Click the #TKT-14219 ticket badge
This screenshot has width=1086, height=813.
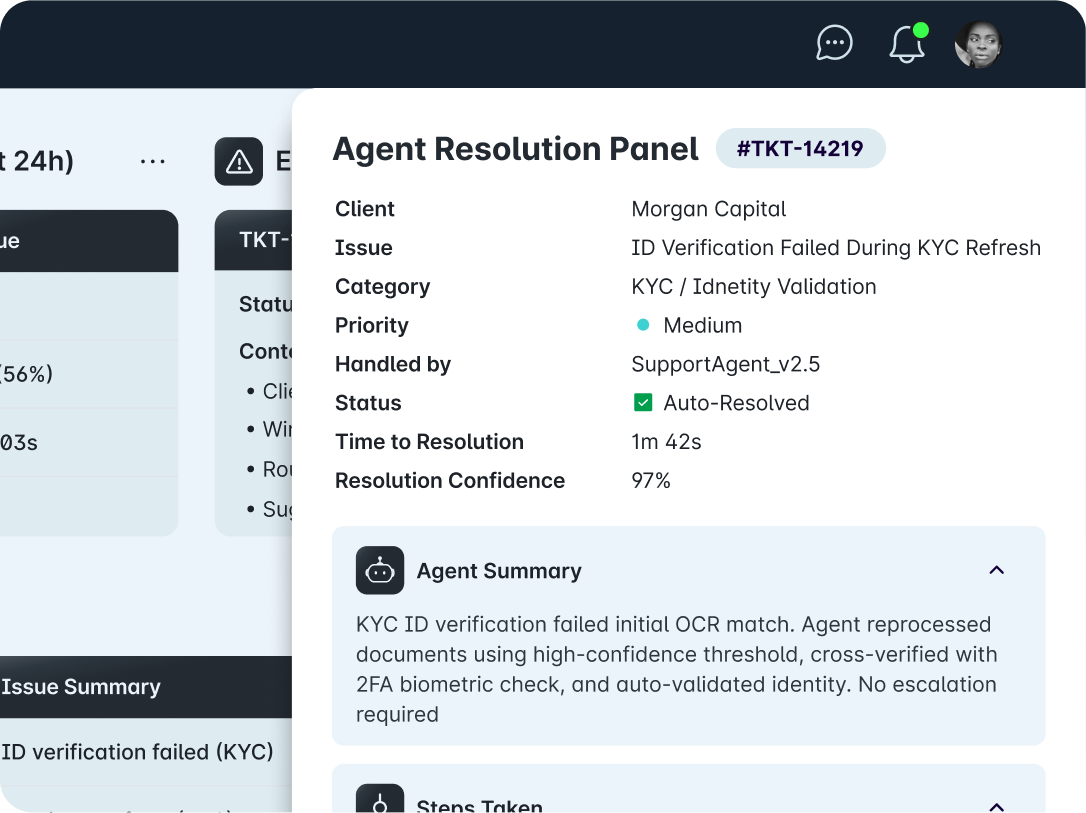pyautogui.click(x=800, y=149)
